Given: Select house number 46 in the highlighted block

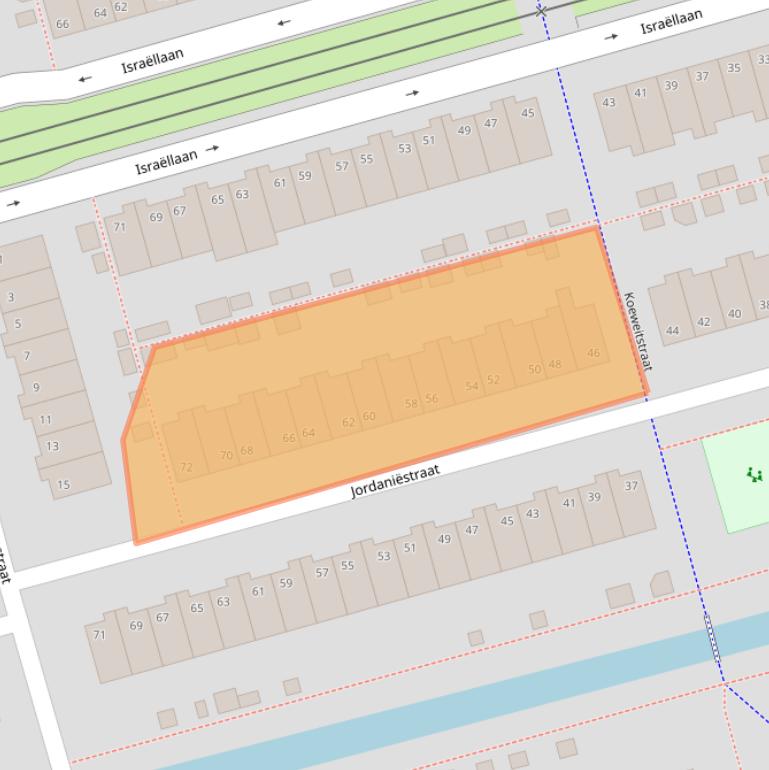Looking at the screenshot, I should [594, 353].
